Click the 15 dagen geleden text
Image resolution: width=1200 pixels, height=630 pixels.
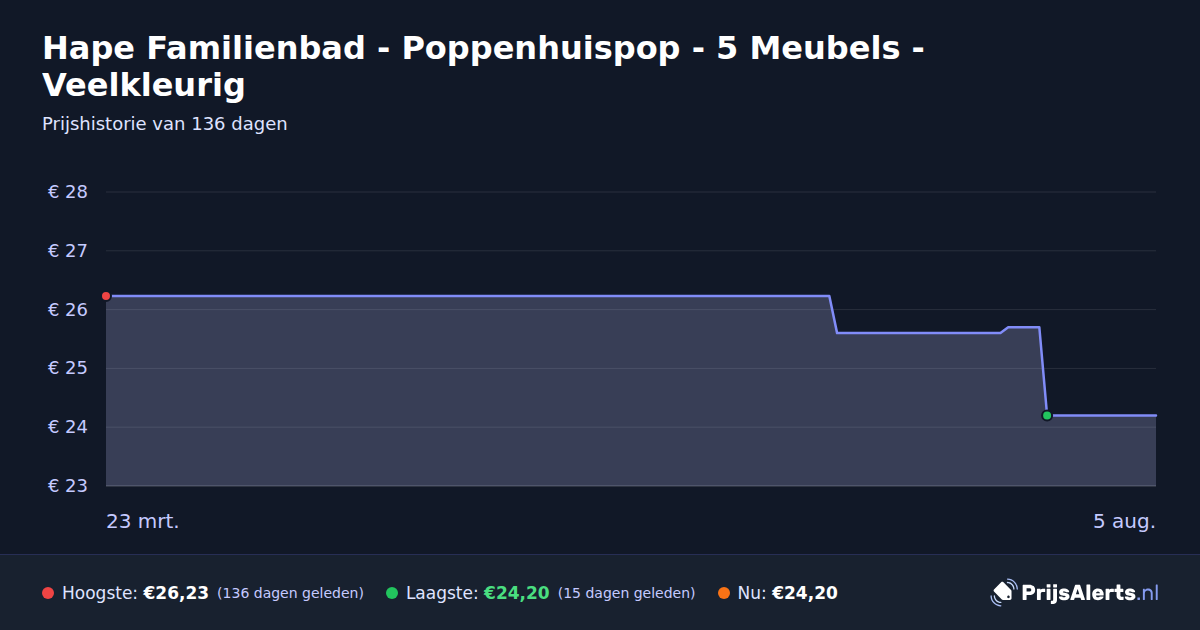pos(626,593)
